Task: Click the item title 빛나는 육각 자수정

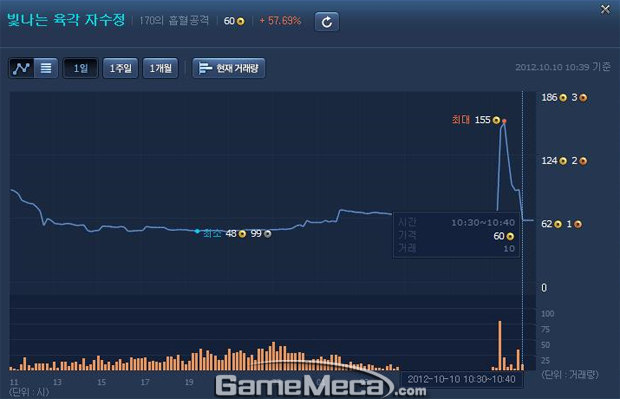Action: click(66, 20)
